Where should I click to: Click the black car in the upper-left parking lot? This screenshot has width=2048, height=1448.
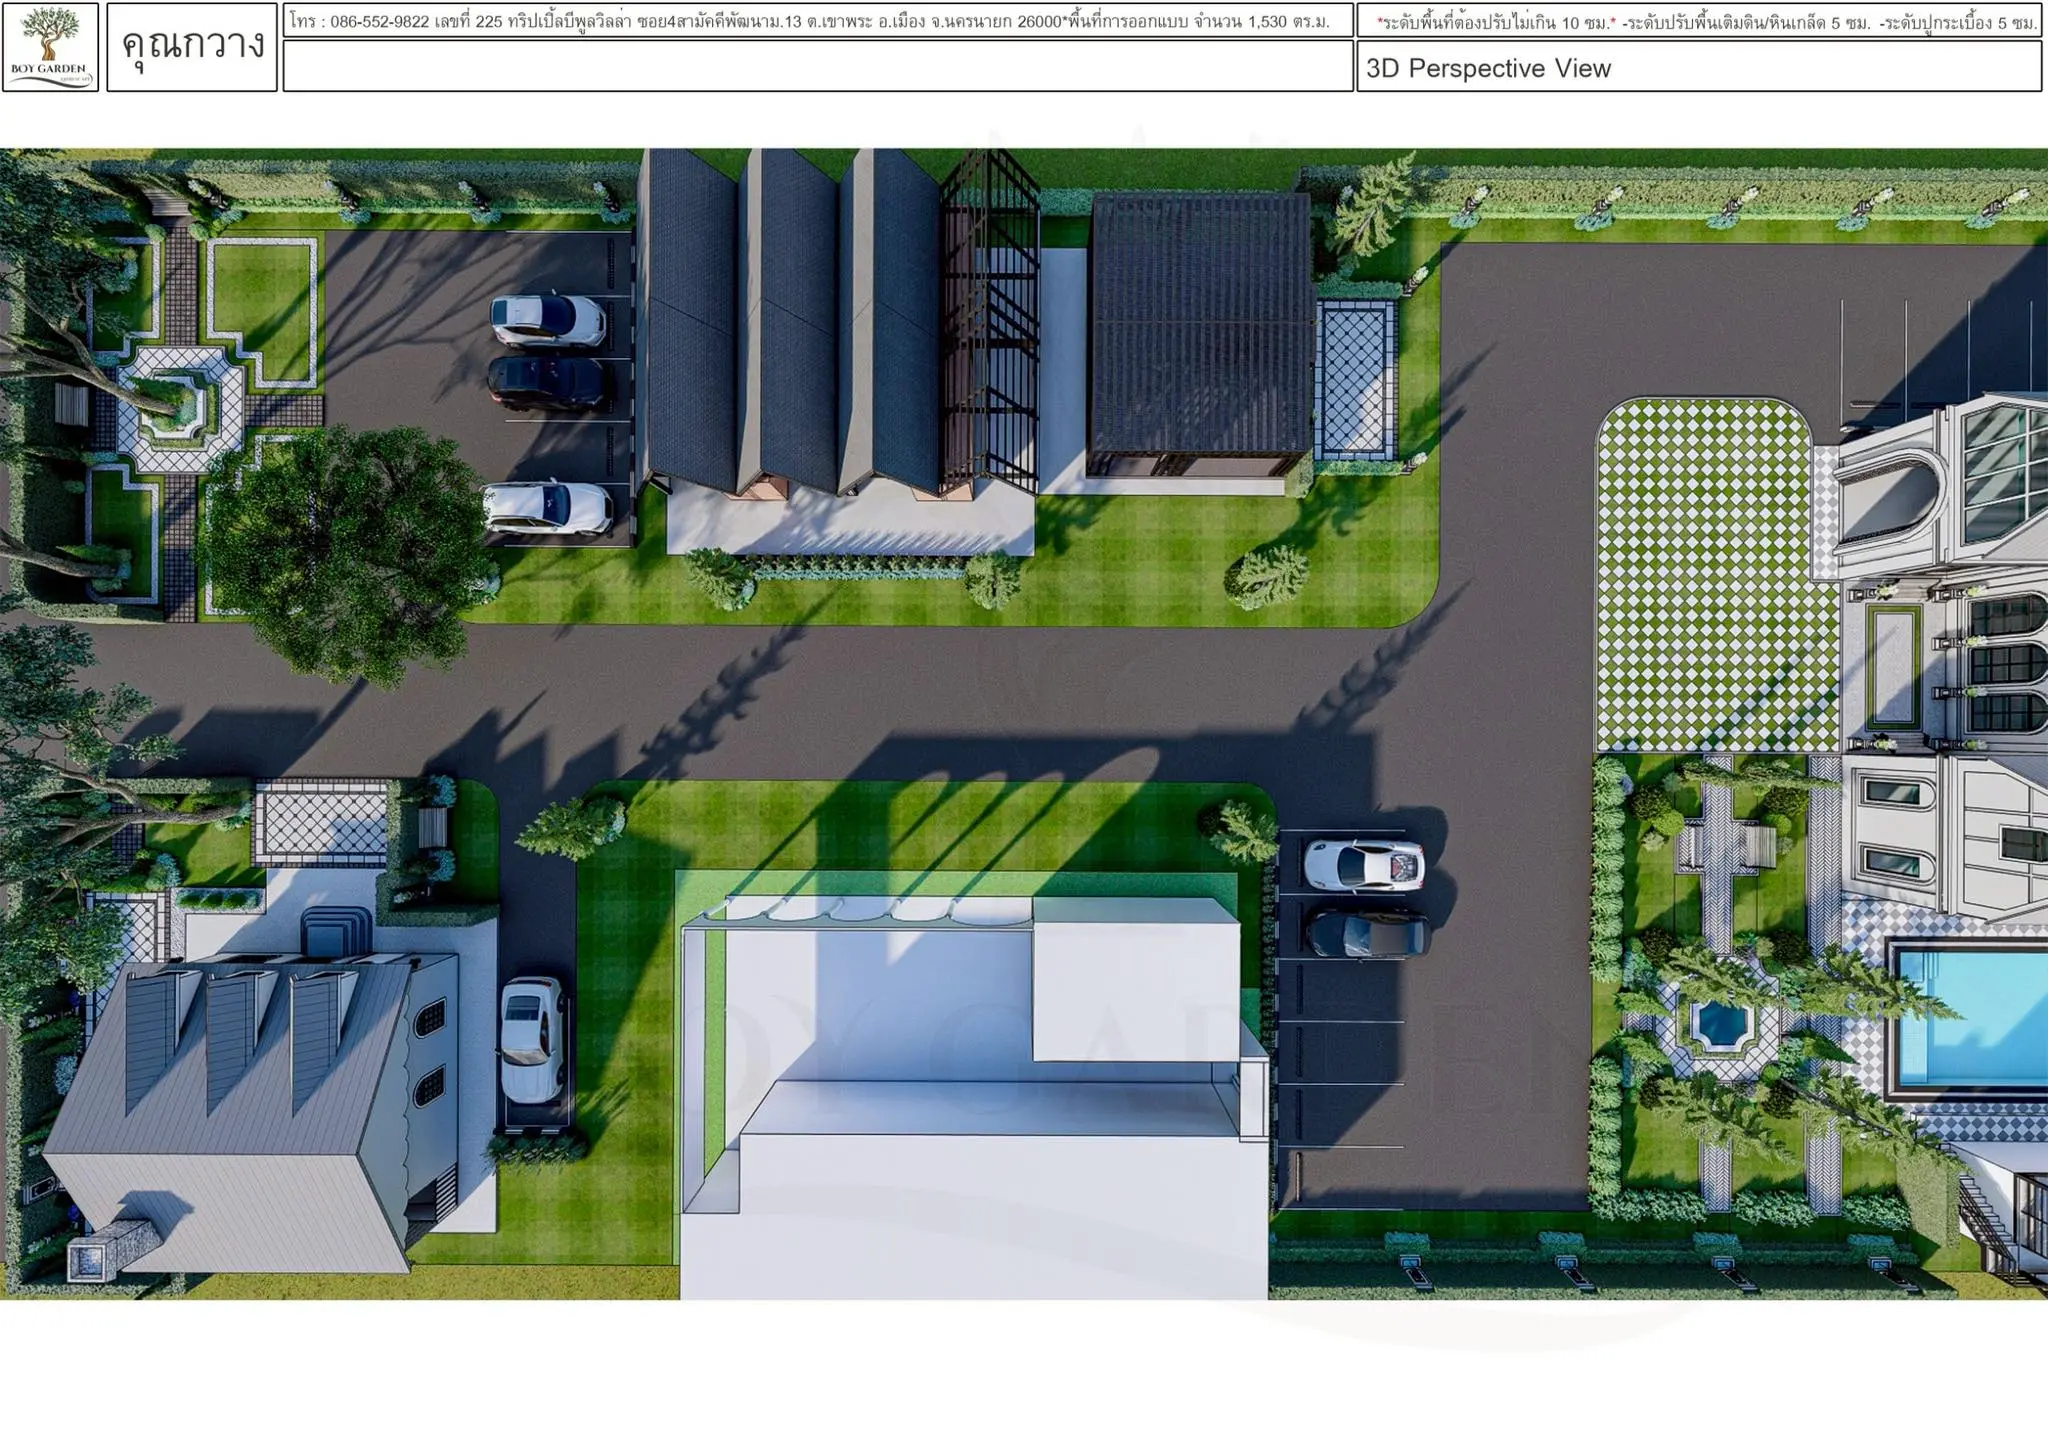pos(546,382)
